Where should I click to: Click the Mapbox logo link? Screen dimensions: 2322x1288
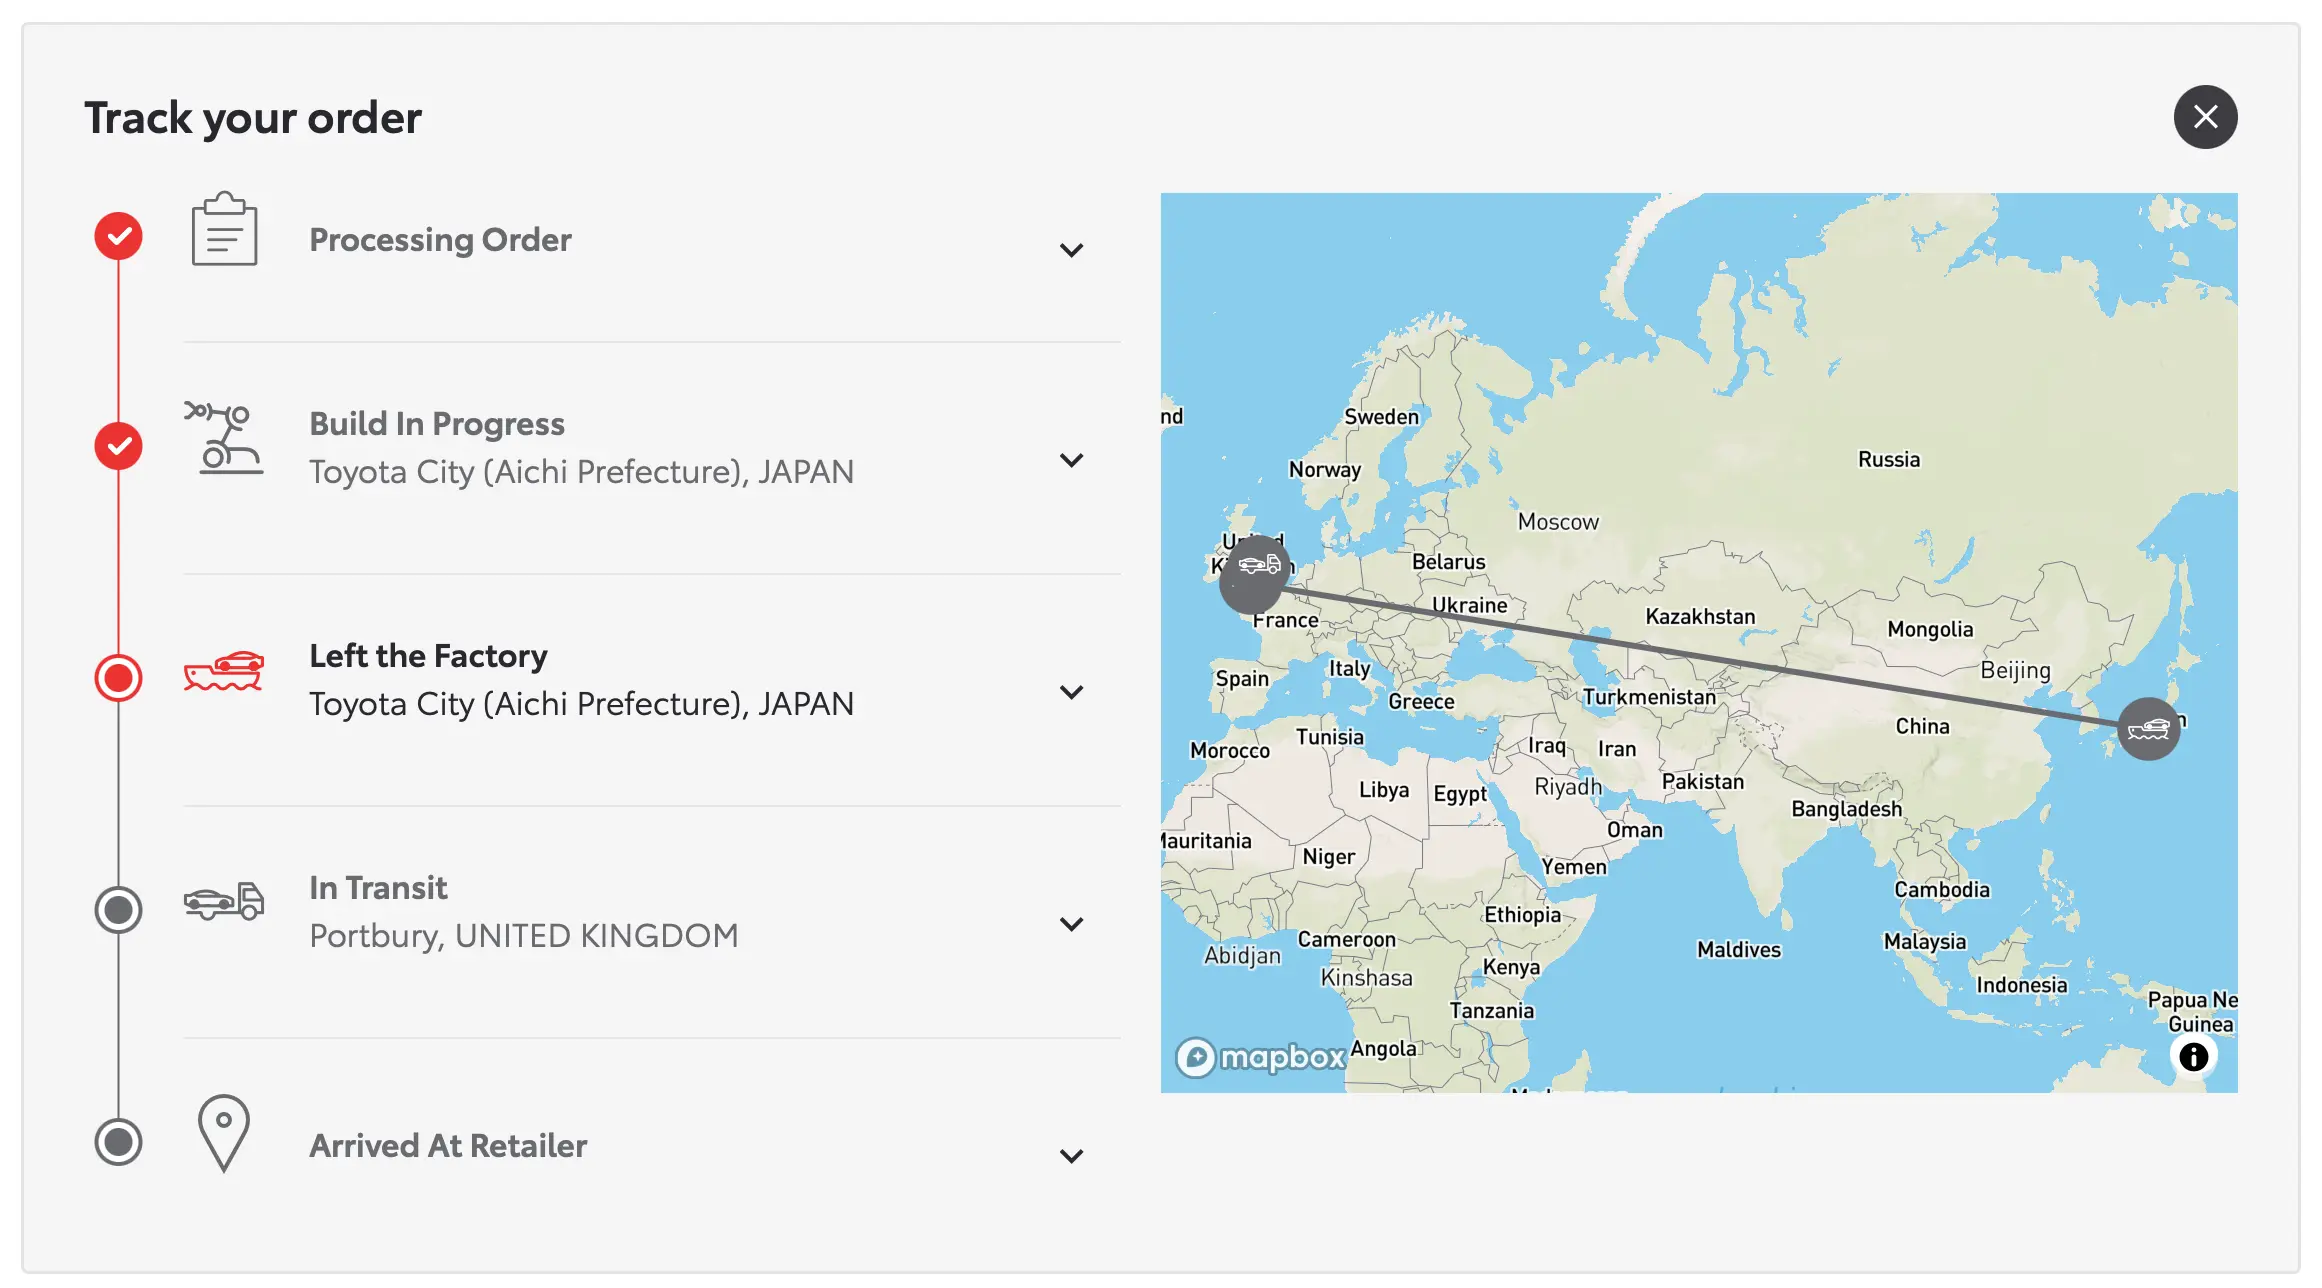(x=1261, y=1057)
